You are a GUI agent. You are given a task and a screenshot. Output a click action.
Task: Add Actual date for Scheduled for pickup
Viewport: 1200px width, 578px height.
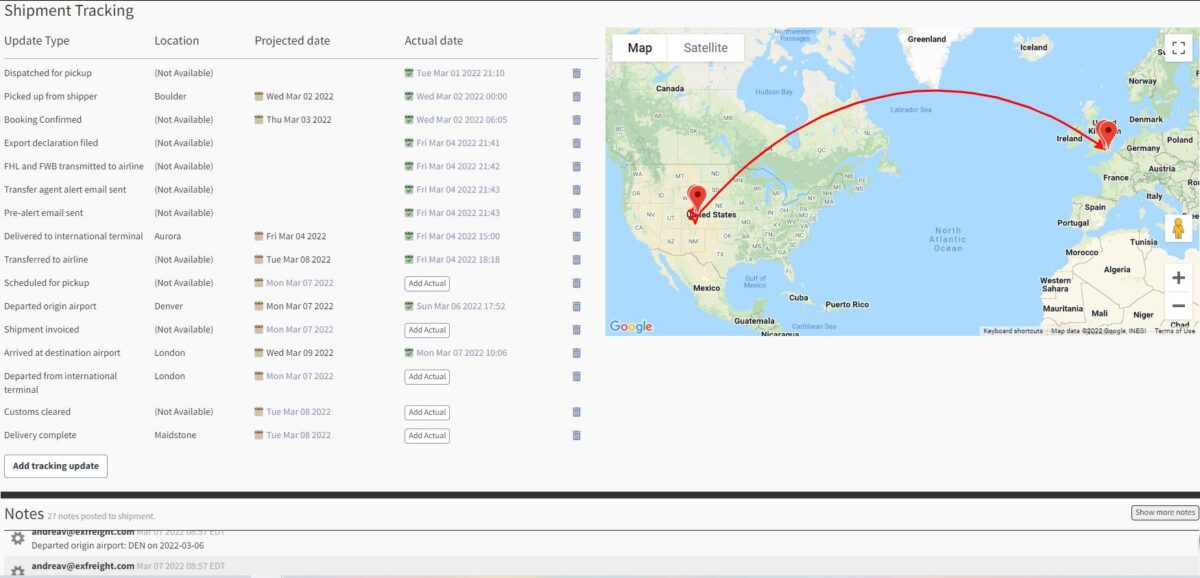427,283
